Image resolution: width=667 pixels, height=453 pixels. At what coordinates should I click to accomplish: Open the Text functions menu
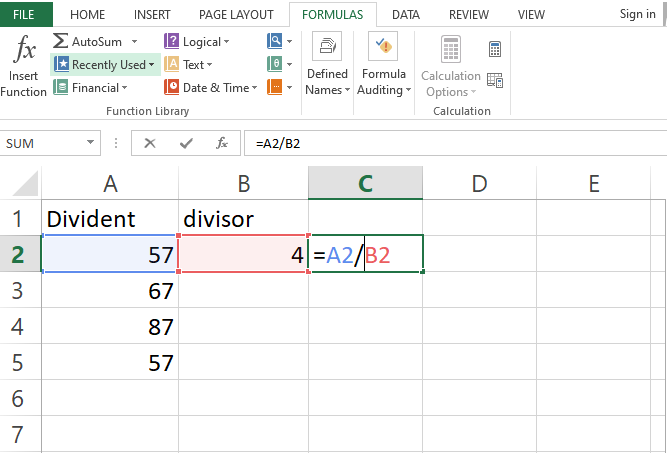tap(188, 65)
